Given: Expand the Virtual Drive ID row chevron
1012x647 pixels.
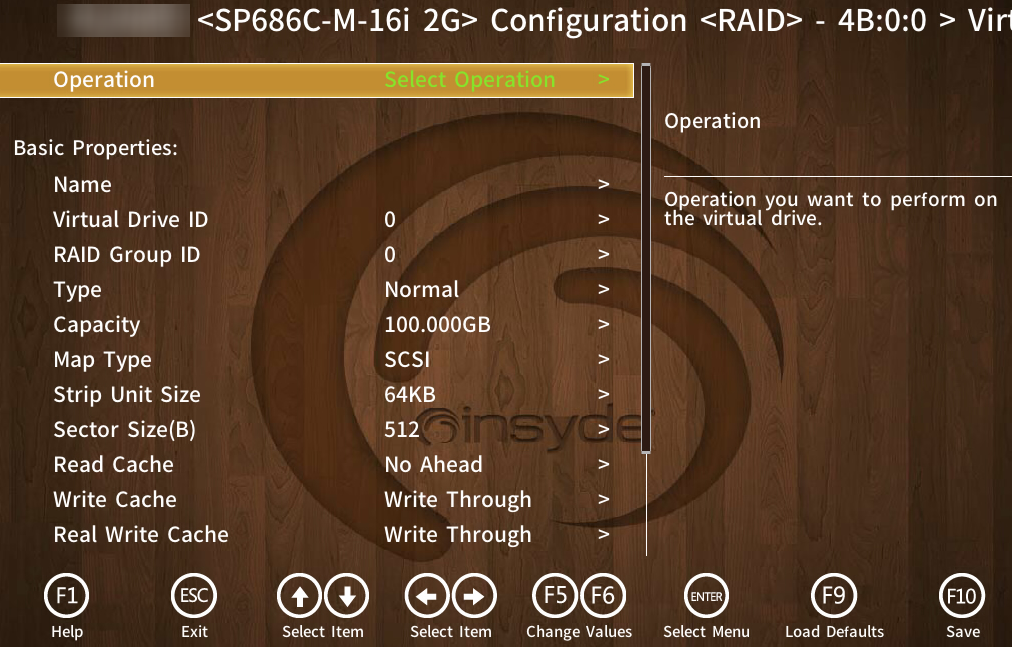Looking at the screenshot, I should click(603, 219).
